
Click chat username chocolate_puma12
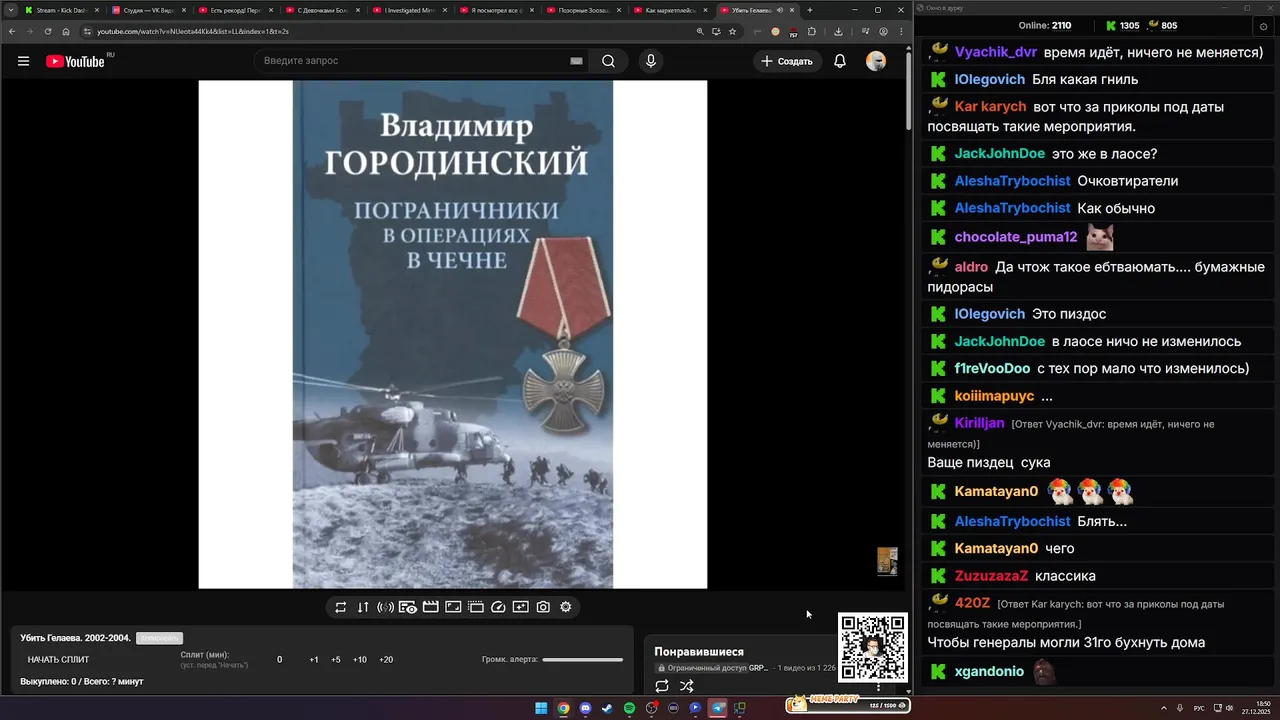[1016, 237]
